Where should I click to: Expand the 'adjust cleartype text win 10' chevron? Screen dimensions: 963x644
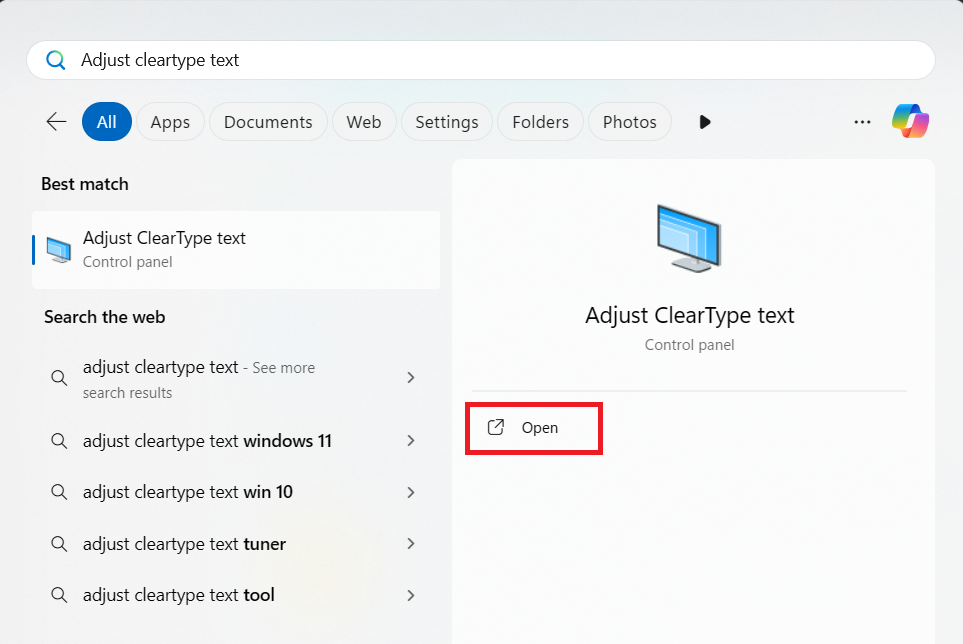410,492
